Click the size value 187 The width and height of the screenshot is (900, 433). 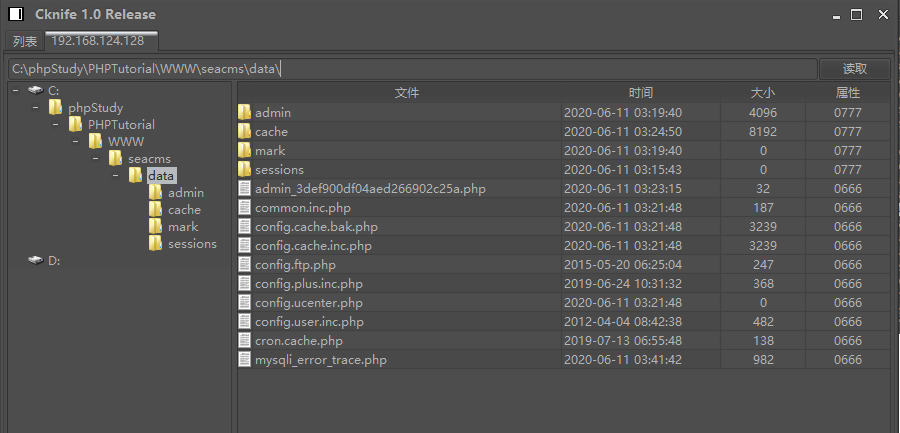pyautogui.click(x=763, y=207)
